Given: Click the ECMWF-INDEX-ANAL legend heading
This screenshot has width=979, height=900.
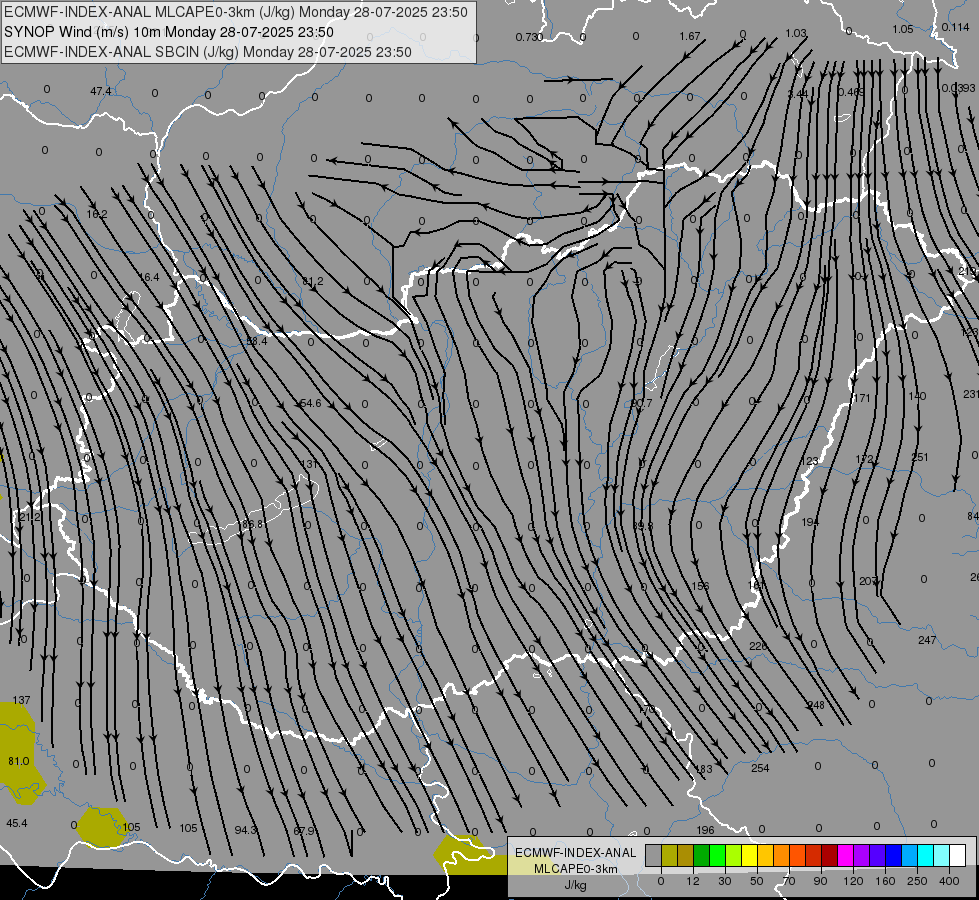Looking at the screenshot, I should pyautogui.click(x=576, y=853).
